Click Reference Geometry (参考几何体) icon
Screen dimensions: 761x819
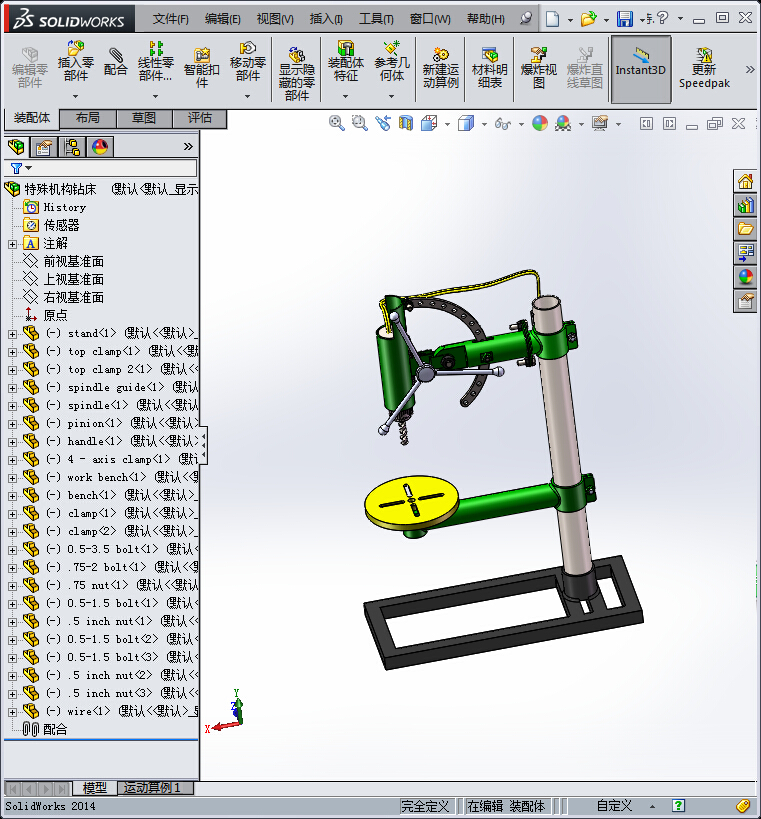click(392, 61)
